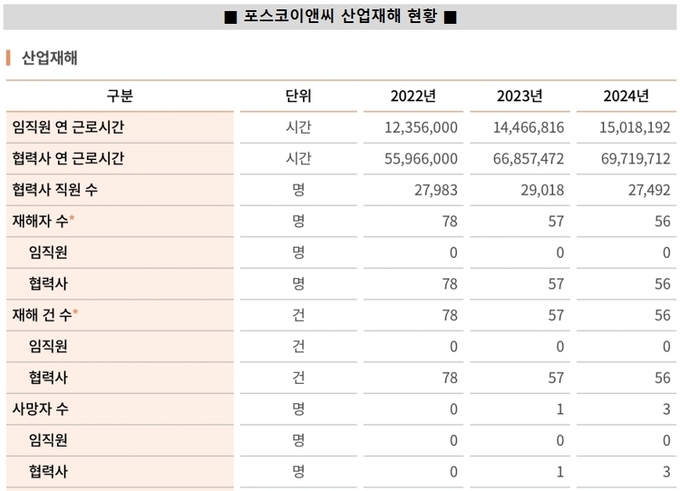The height and width of the screenshot is (491, 680).
Task: Select the 사망자 수 row label
Action: click(40, 409)
